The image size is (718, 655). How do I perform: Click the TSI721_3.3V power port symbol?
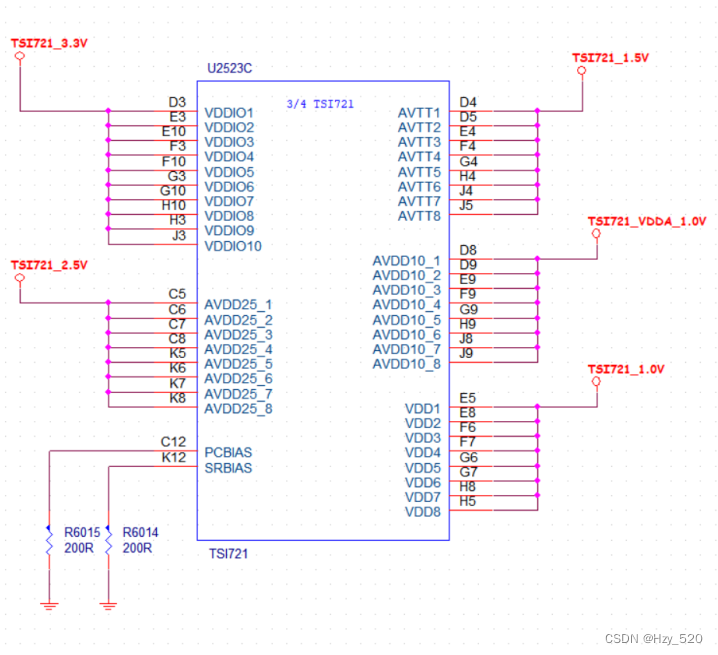pos(20,56)
